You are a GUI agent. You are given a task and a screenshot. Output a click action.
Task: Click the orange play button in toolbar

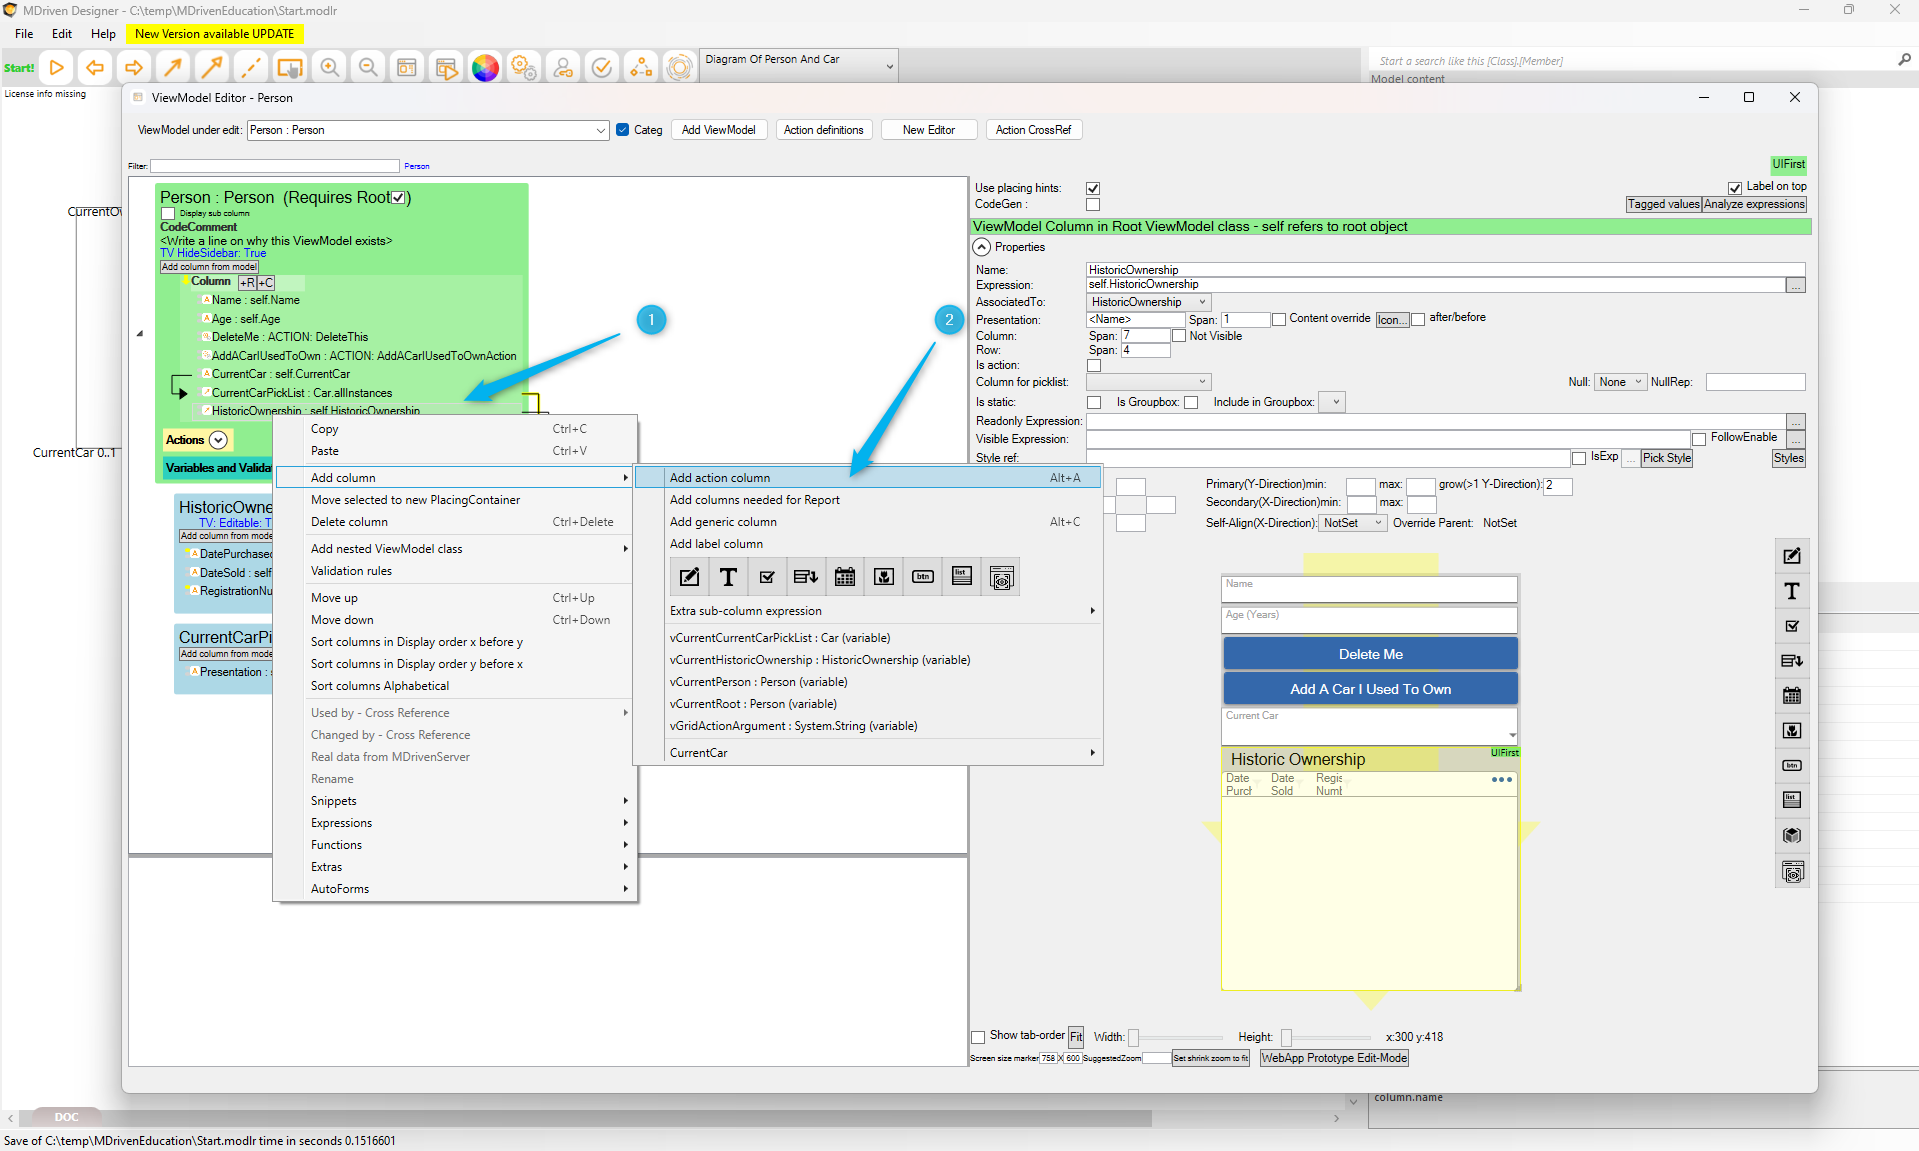[x=57, y=68]
